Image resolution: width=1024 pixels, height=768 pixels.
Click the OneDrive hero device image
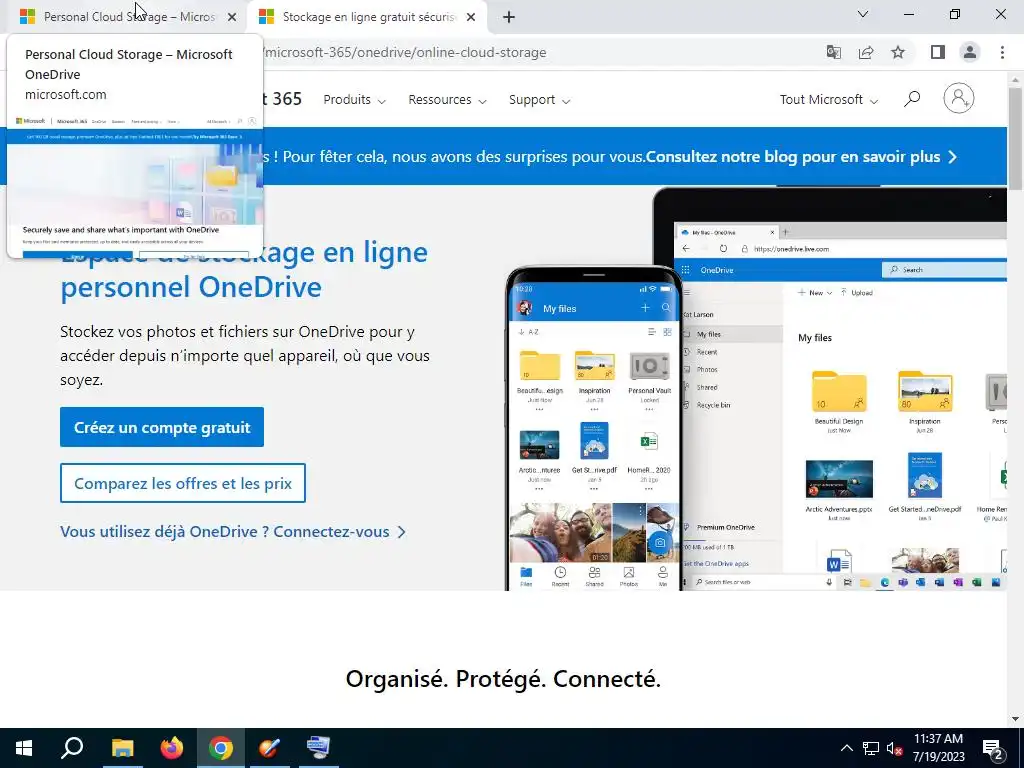756,389
